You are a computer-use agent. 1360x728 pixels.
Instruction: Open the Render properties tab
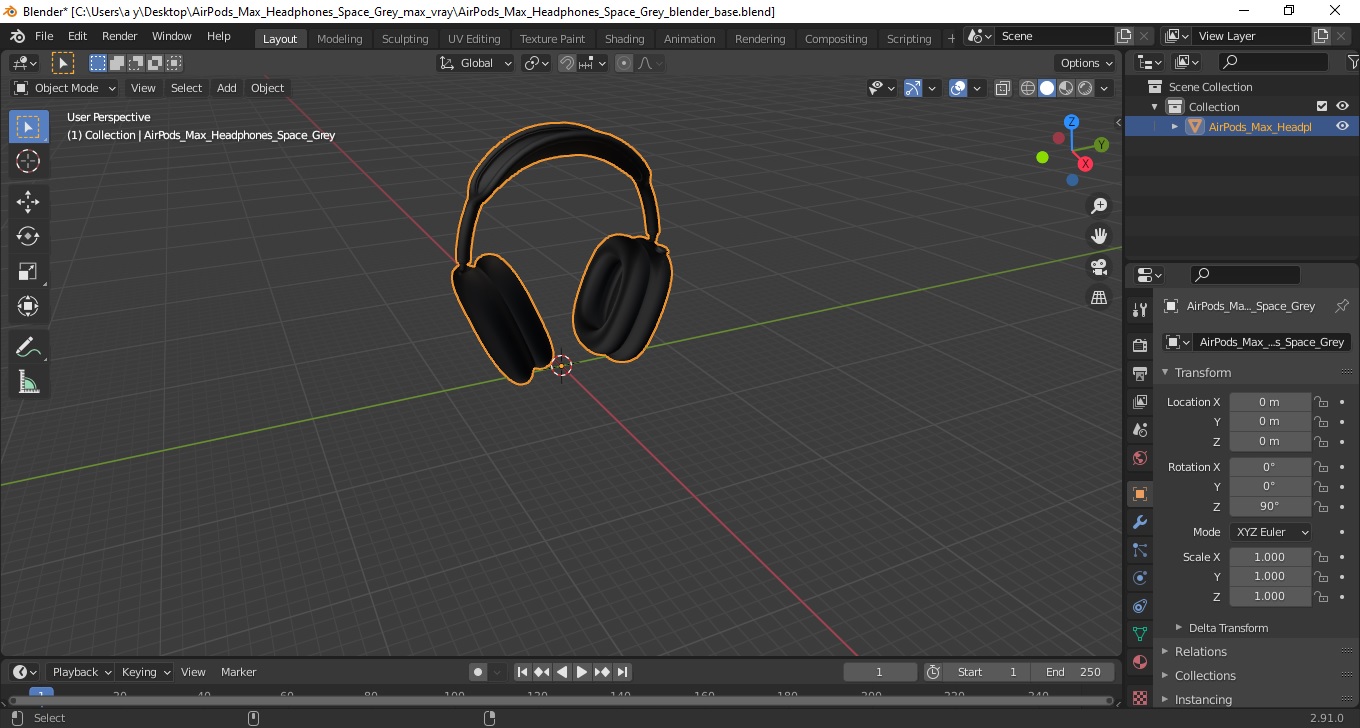point(1139,345)
